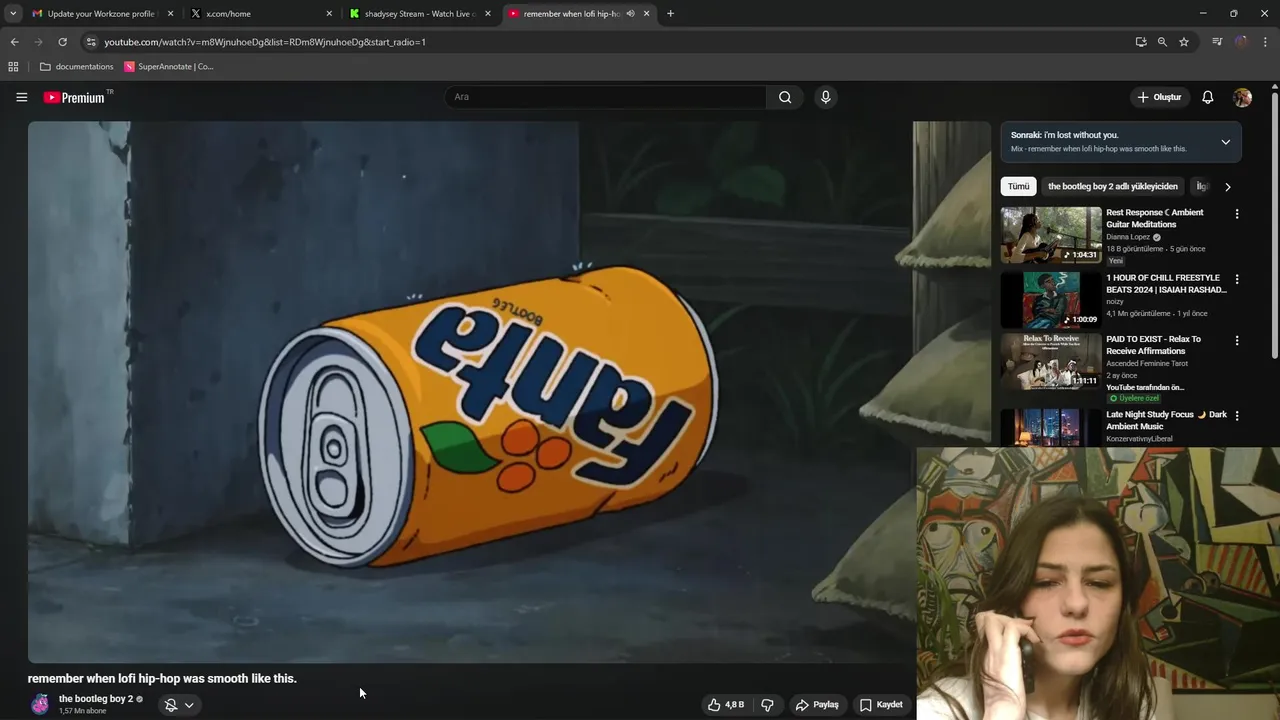This screenshot has height=720, width=1280.
Task: Open 1 HOUR OF CHILL FREESTYLE BEATS title
Action: (x=1166, y=283)
